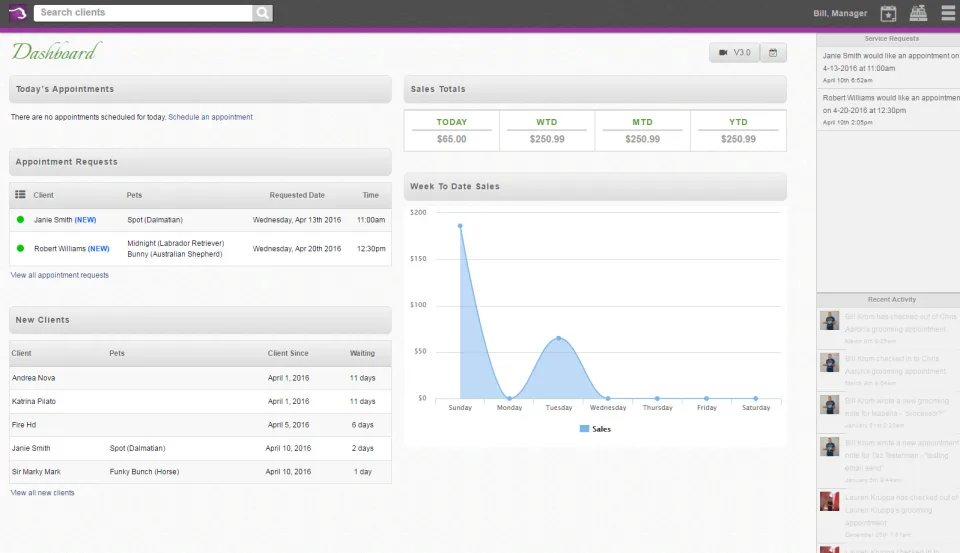This screenshot has height=553, width=960.
Task: Select Sir Marky Mark in New Clients
Action: [36, 472]
